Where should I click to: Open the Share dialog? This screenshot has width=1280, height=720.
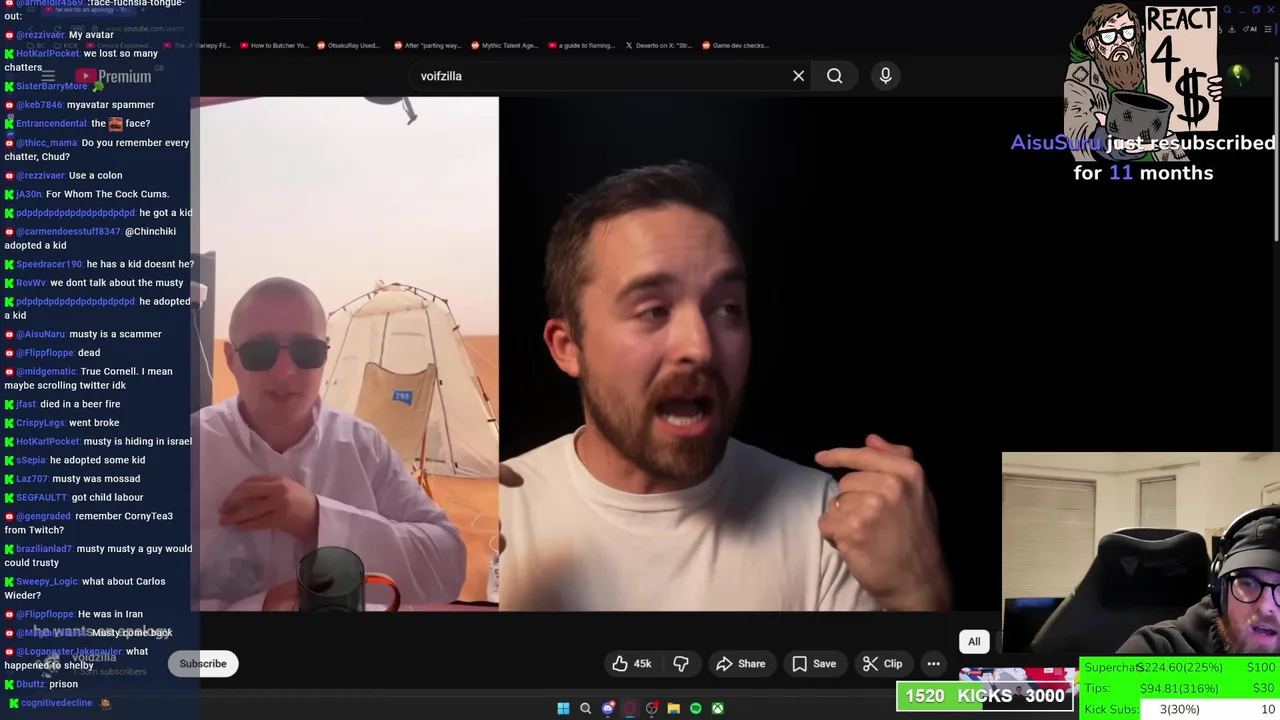click(740, 663)
